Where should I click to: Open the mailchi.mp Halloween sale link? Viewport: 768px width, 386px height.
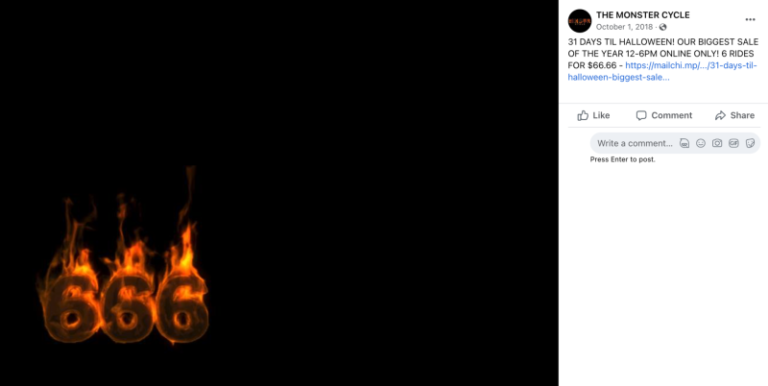[x=662, y=71]
